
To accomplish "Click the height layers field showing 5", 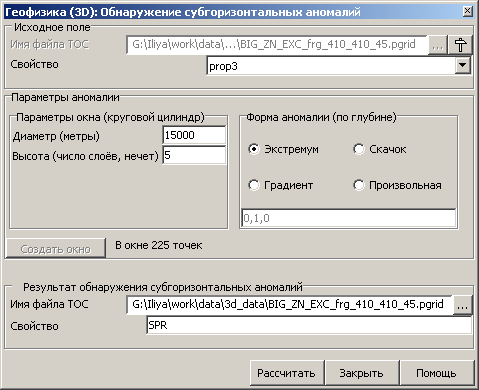I will (194, 155).
